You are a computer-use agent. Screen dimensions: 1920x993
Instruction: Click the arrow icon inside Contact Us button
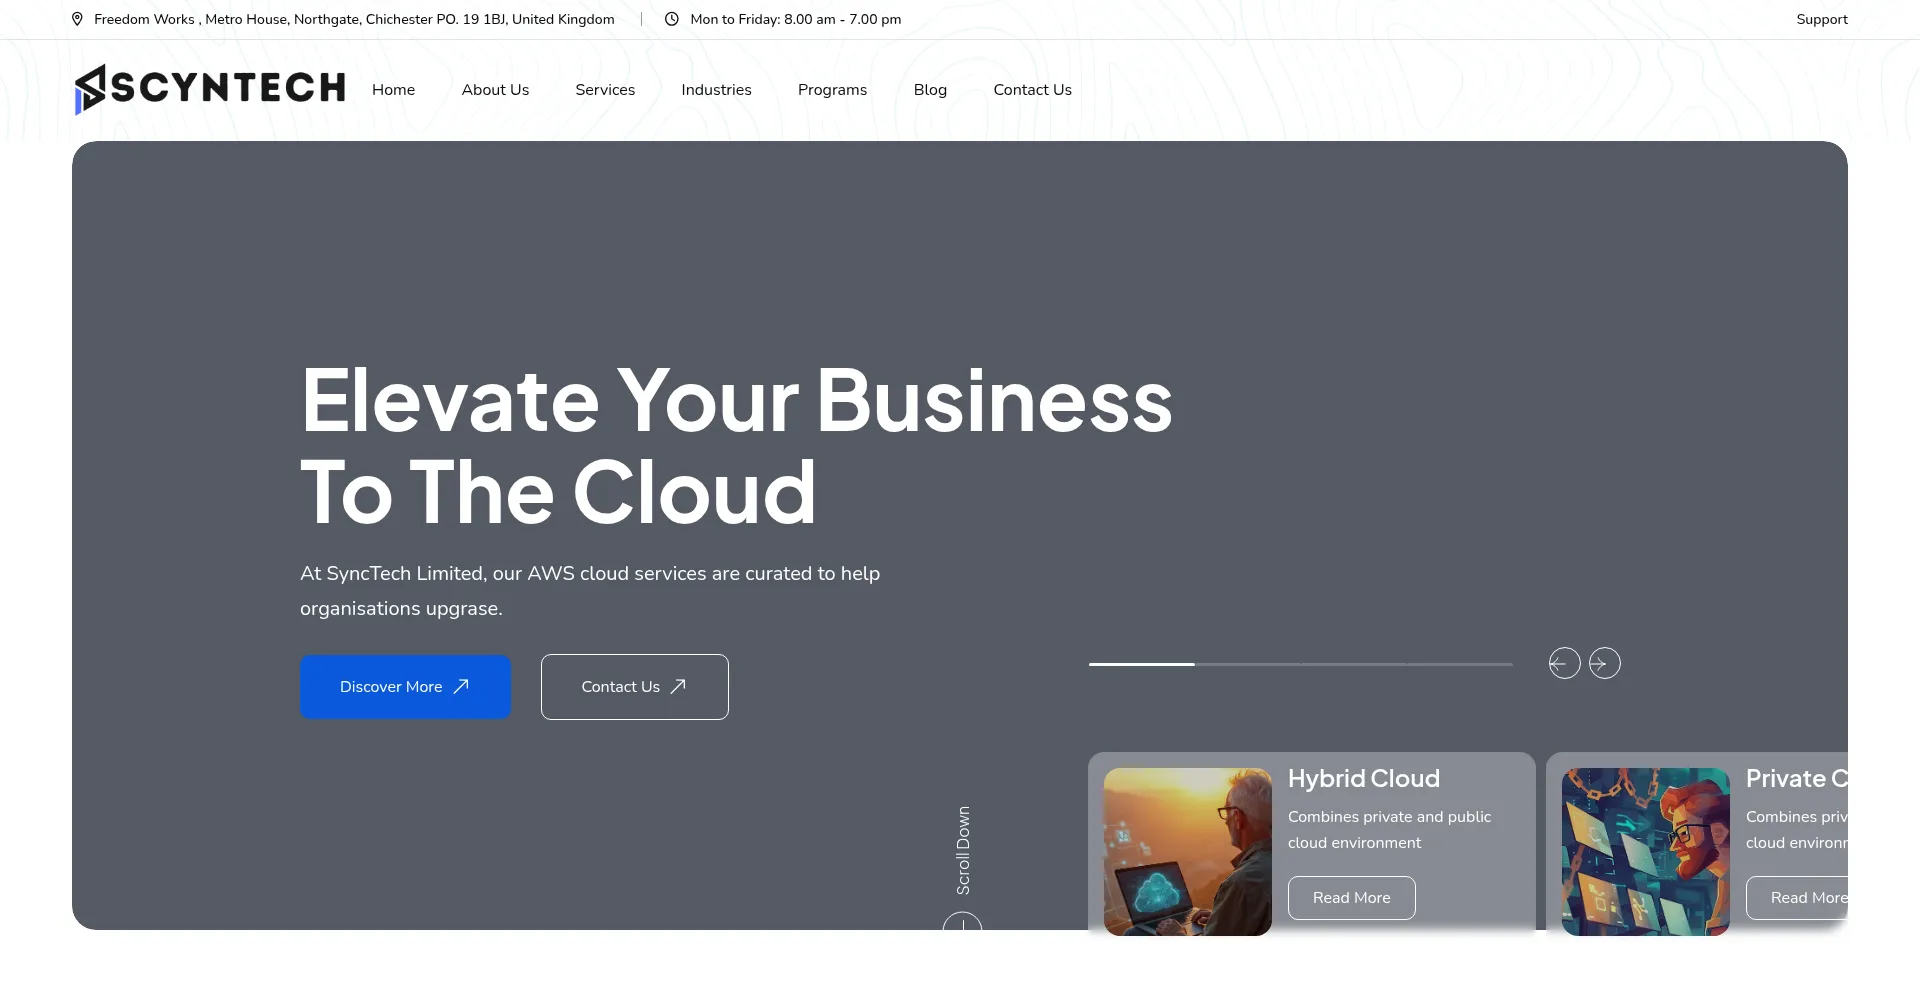point(678,686)
